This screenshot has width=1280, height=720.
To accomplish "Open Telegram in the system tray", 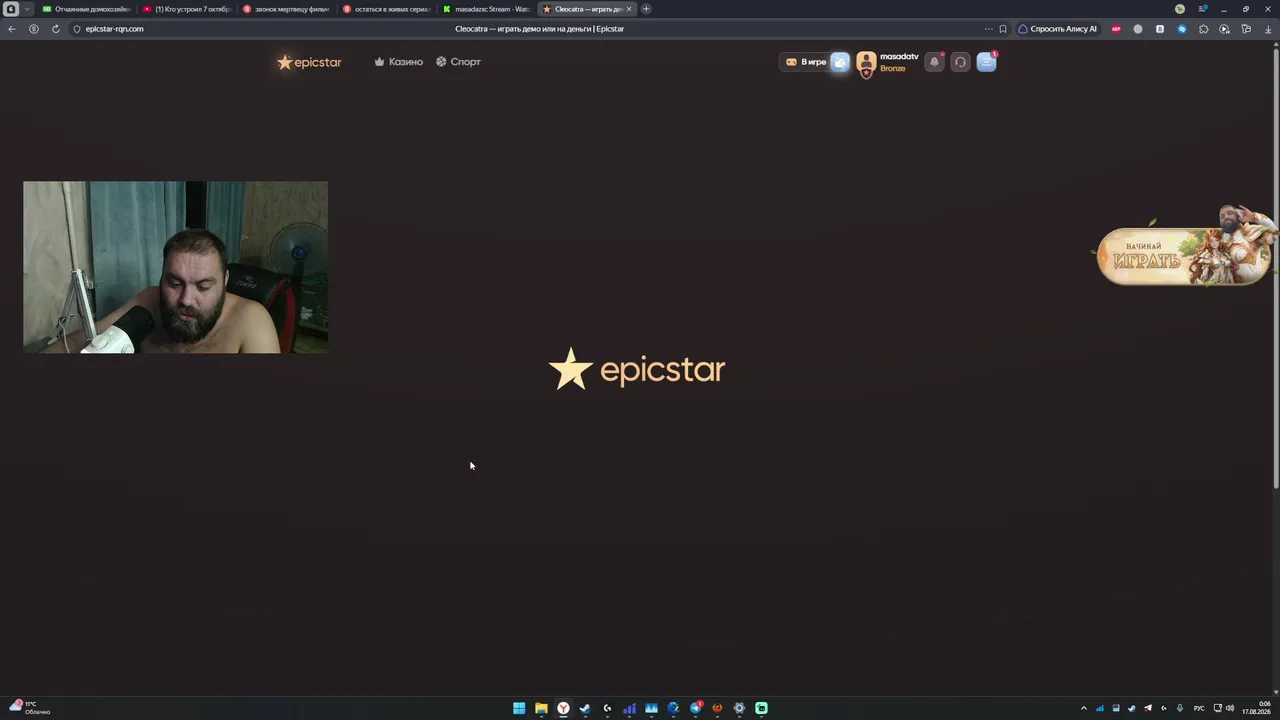I will click(x=1147, y=708).
